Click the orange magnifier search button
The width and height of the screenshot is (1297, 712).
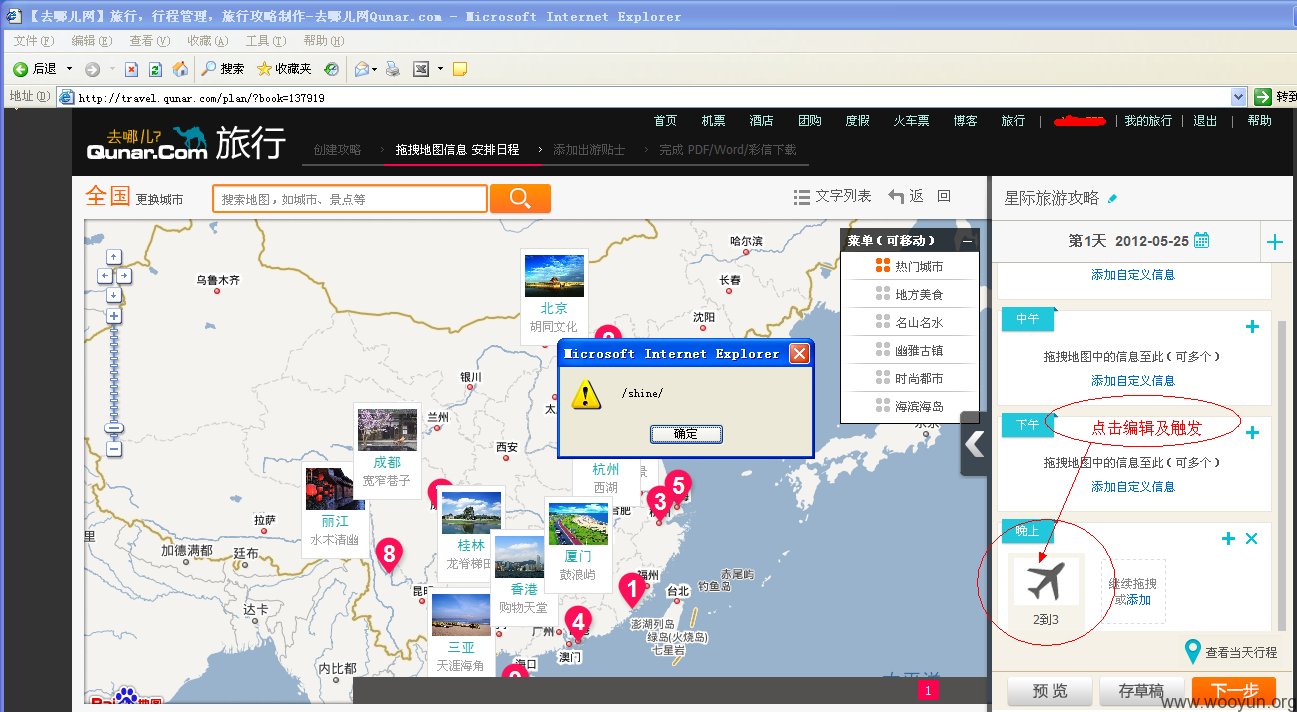(x=520, y=198)
